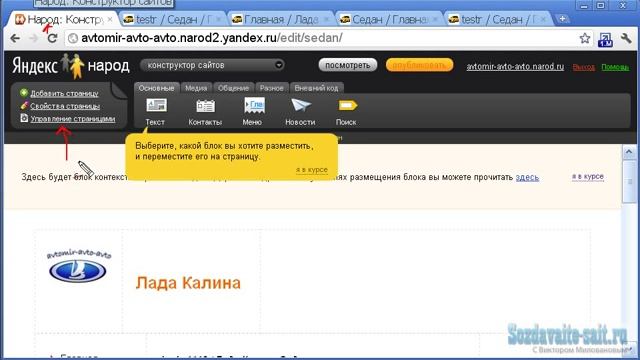Click the vertical scrollbar thumb
The height and width of the screenshot is (360, 640).
pos(629,181)
